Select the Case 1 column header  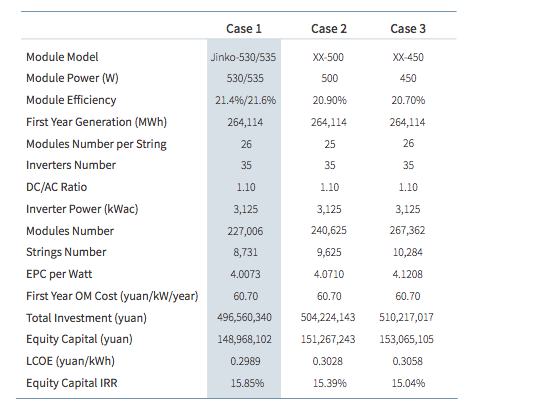pos(244,29)
